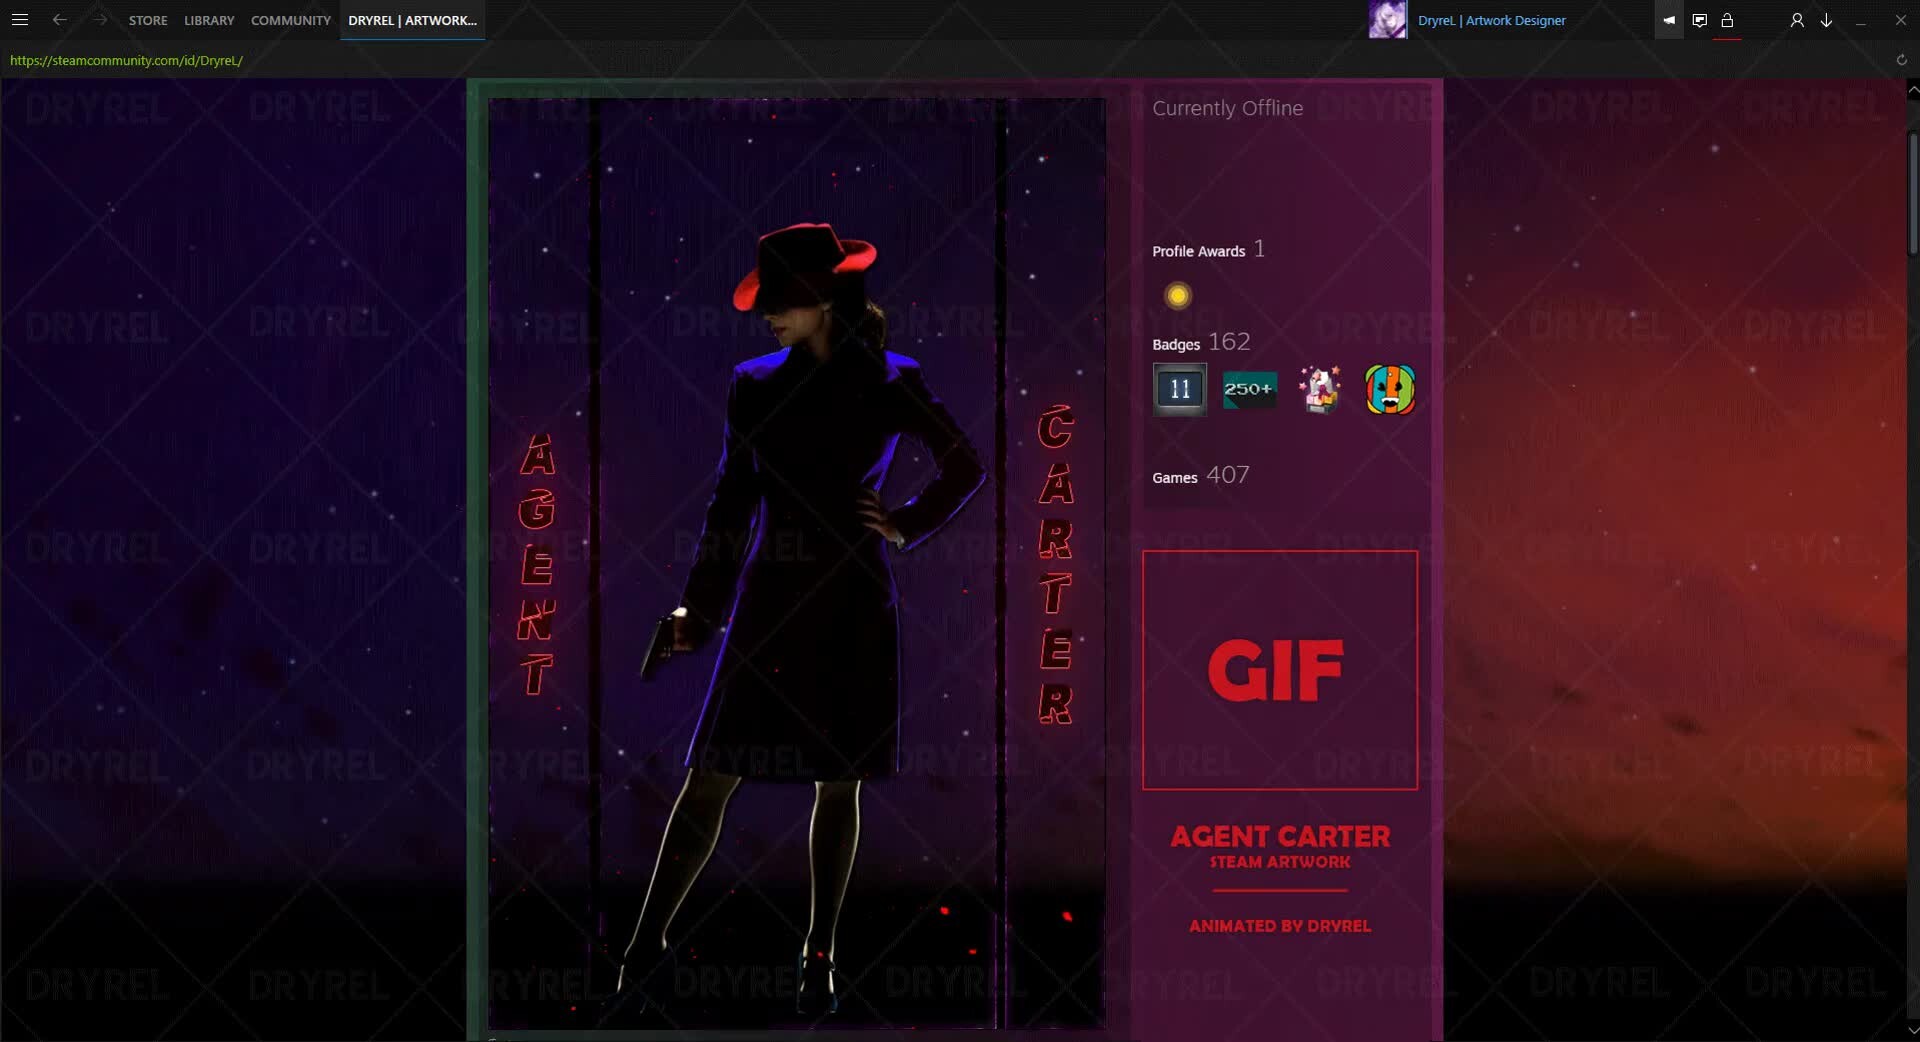1920x1042 pixels.
Task: Open the Friends & Chat notification icon
Action: 1698,20
